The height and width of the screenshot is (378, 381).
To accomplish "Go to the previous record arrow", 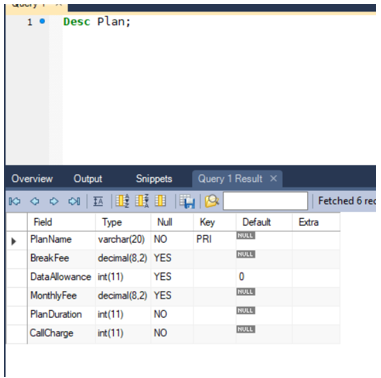I will click(x=35, y=201).
